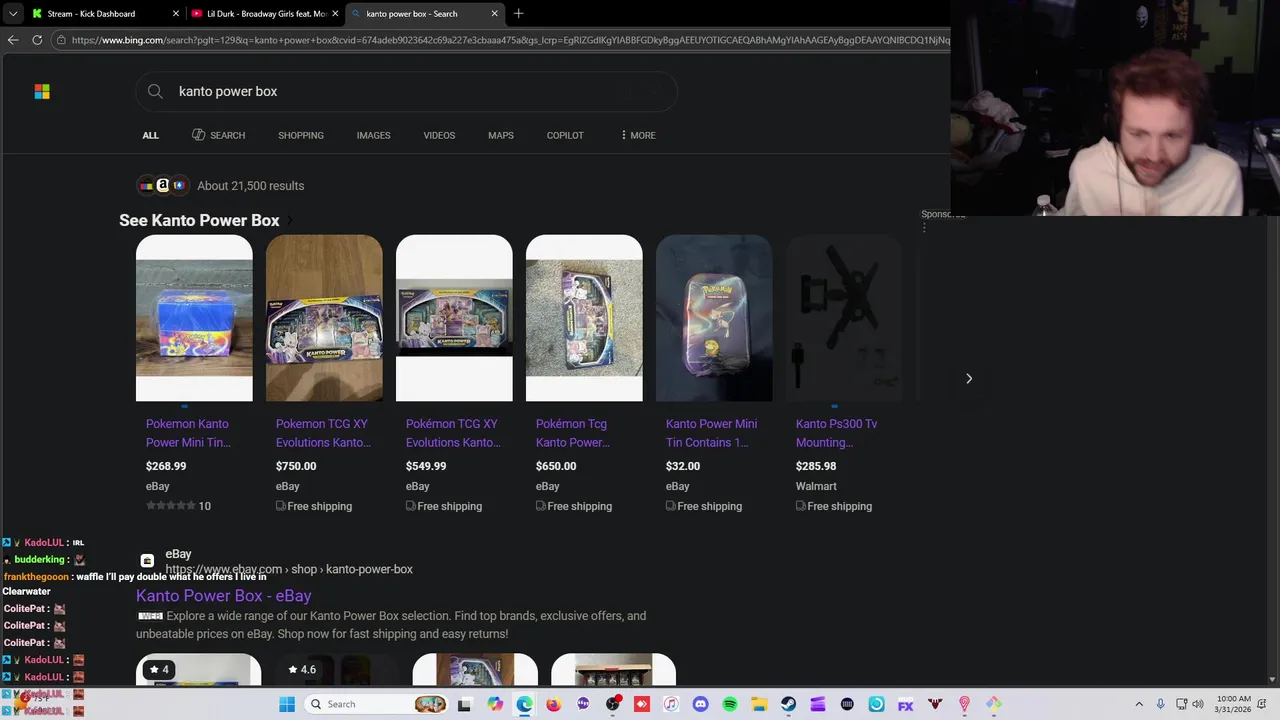Open Spotify from taskbar

730,704
